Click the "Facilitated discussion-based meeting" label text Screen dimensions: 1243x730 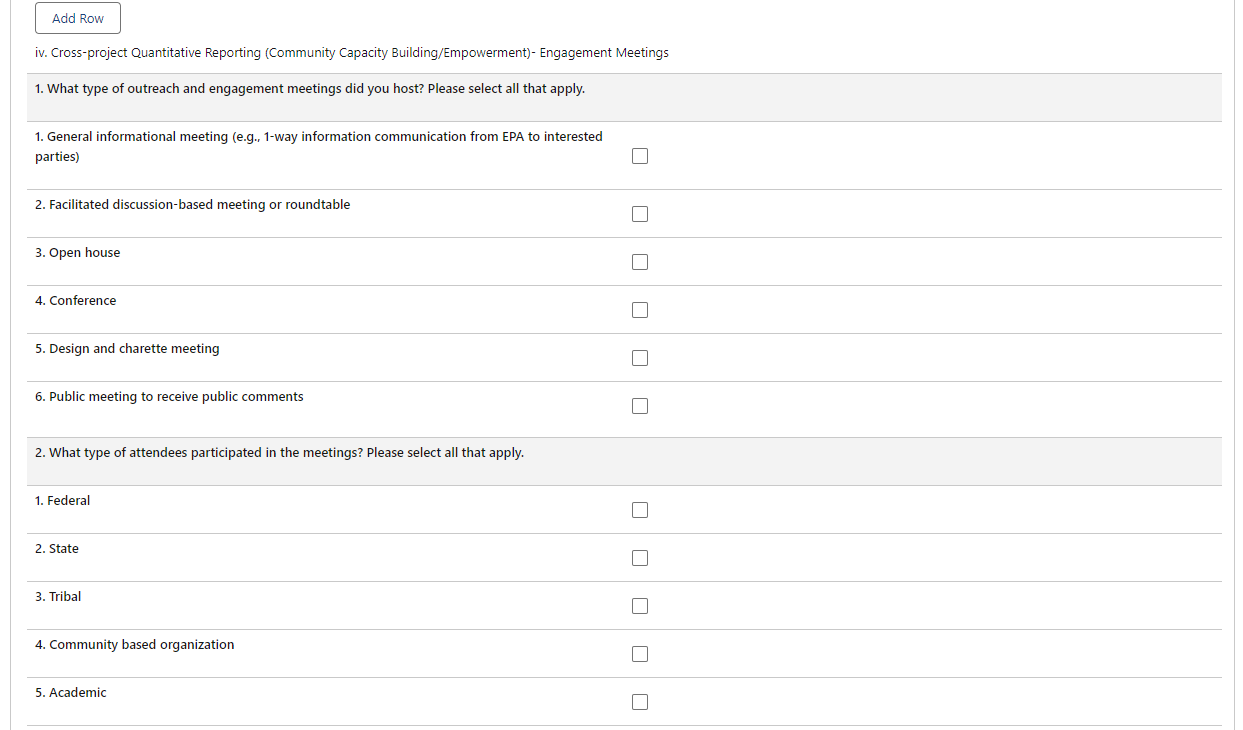coord(193,205)
